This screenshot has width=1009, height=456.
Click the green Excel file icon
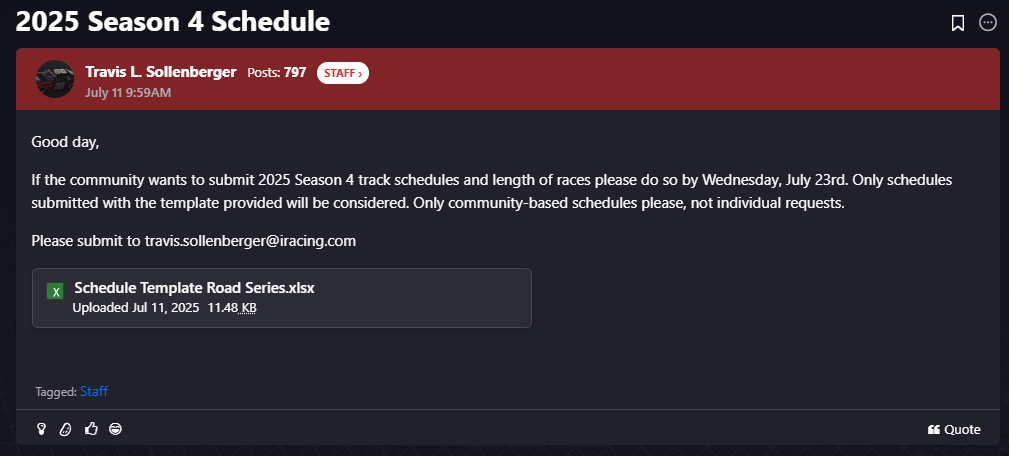click(55, 291)
